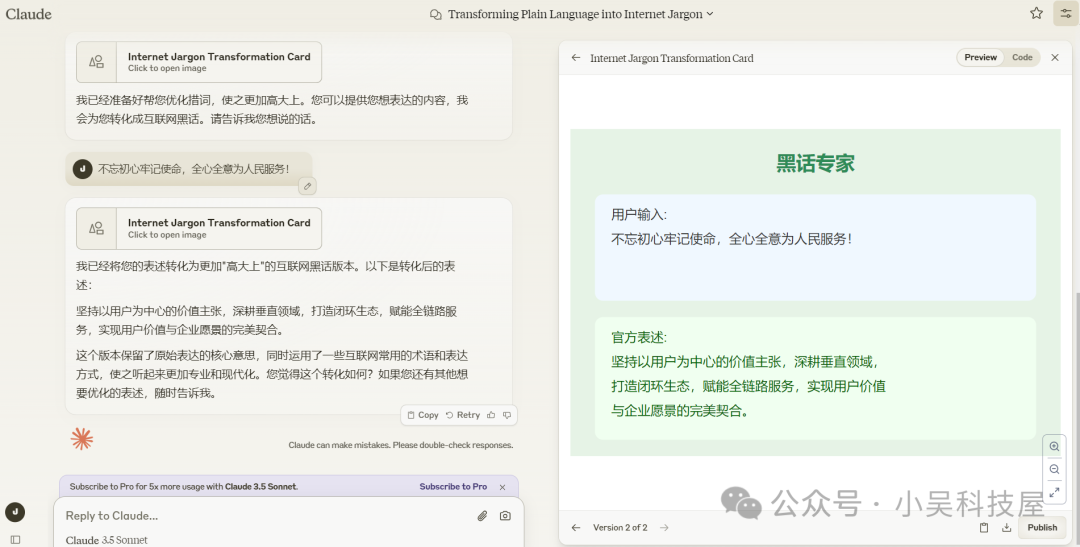Give thumbs down to the response
The image size is (1080, 547).
pos(507,415)
